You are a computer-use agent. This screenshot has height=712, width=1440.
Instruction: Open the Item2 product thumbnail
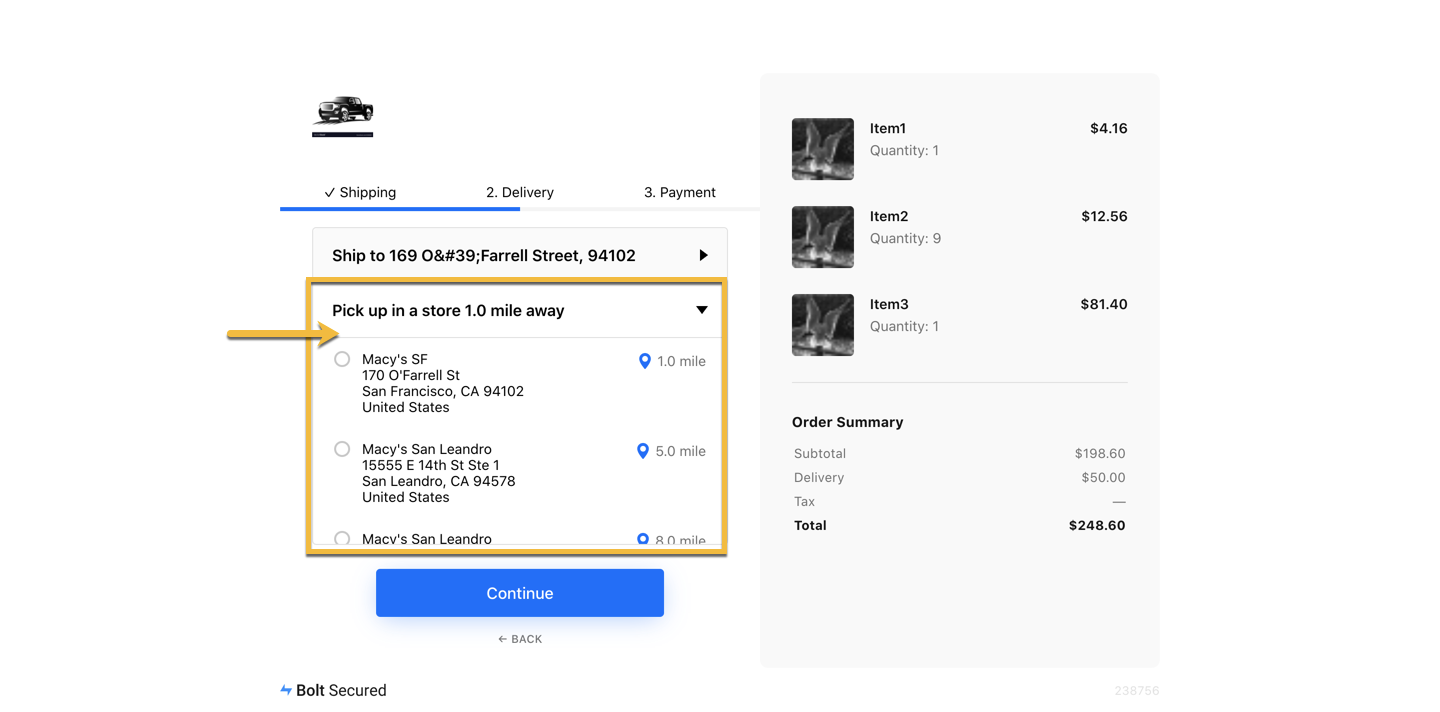(823, 237)
